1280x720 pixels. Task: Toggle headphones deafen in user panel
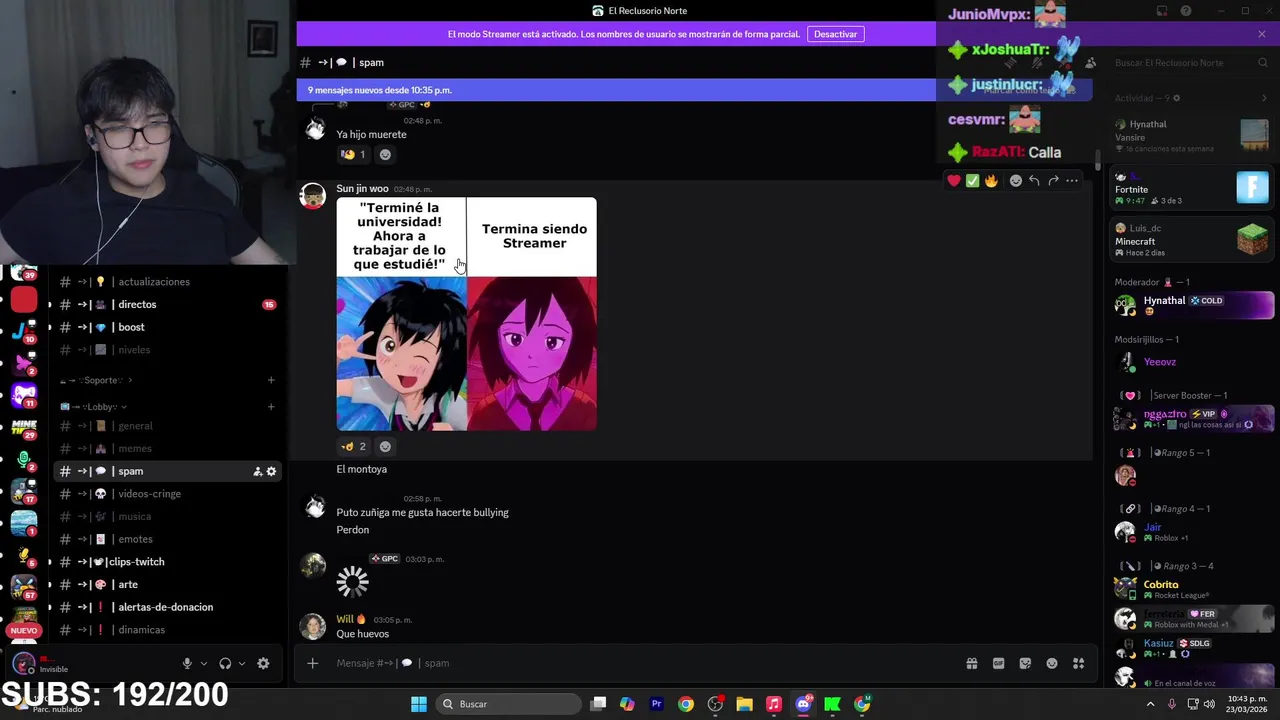pos(225,663)
